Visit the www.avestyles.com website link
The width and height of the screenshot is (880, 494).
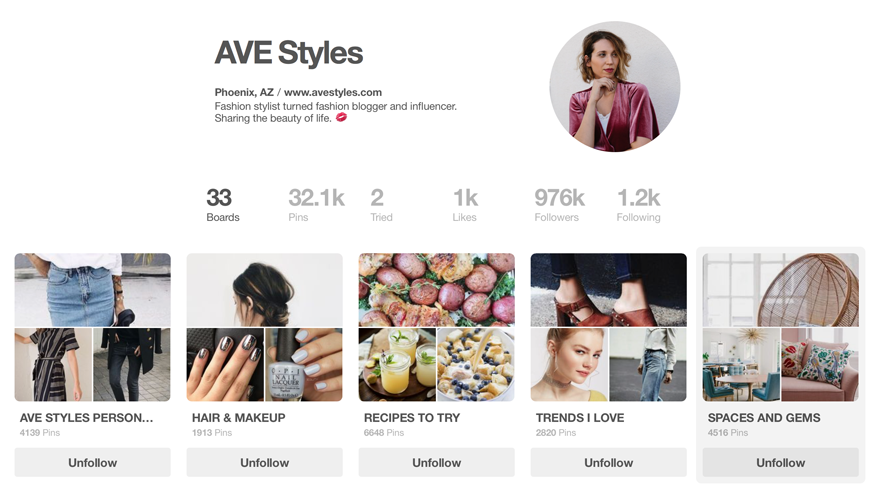point(333,92)
